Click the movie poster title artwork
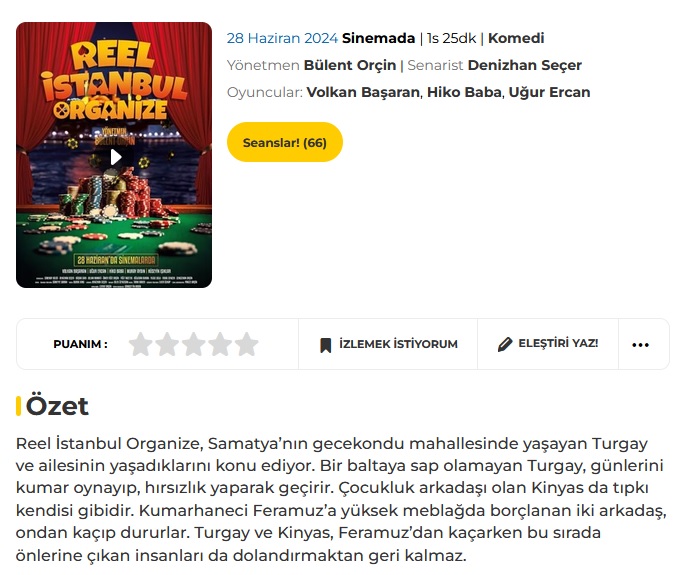This screenshot has width=681, height=575. pos(114,81)
